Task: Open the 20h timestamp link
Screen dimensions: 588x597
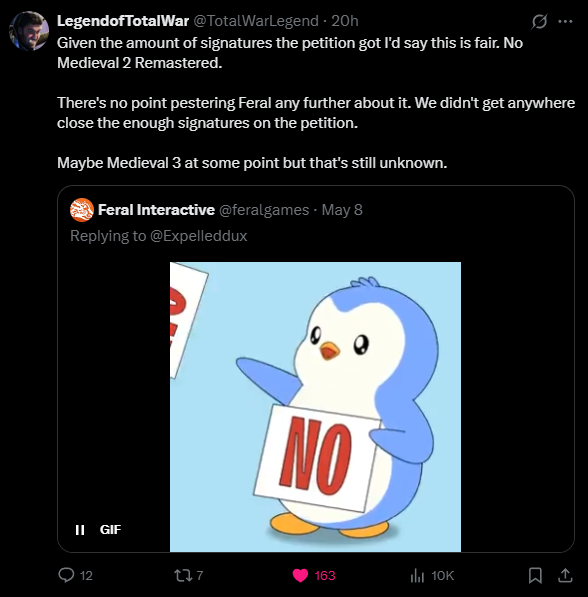Action: tap(345, 21)
